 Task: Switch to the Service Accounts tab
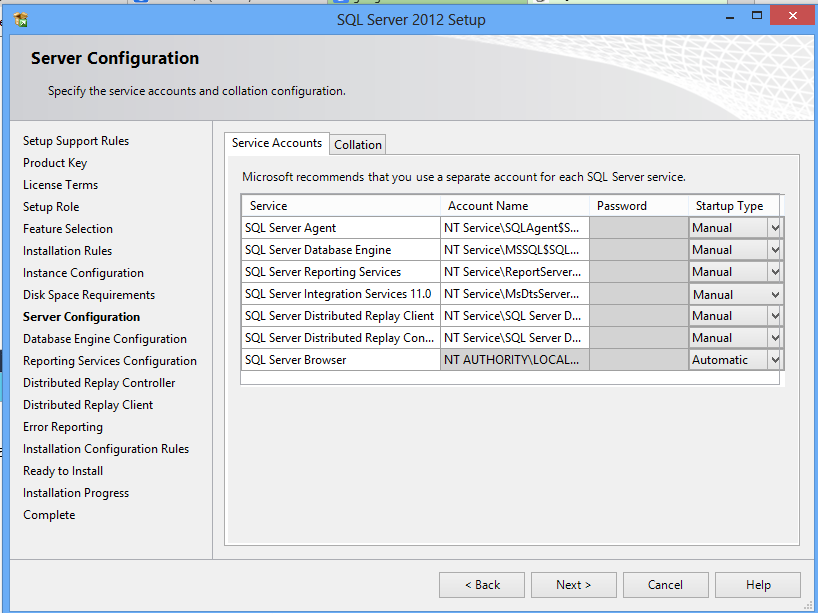click(x=276, y=143)
